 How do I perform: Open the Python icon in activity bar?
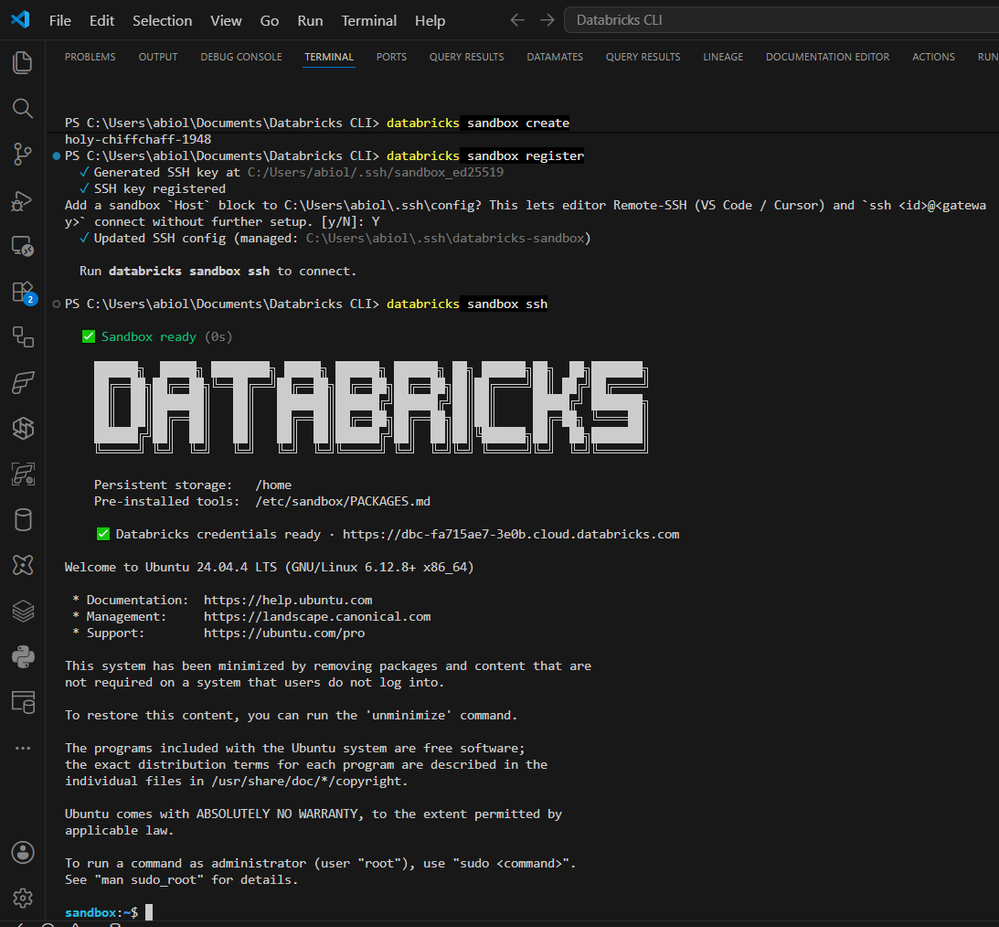[x=22, y=657]
